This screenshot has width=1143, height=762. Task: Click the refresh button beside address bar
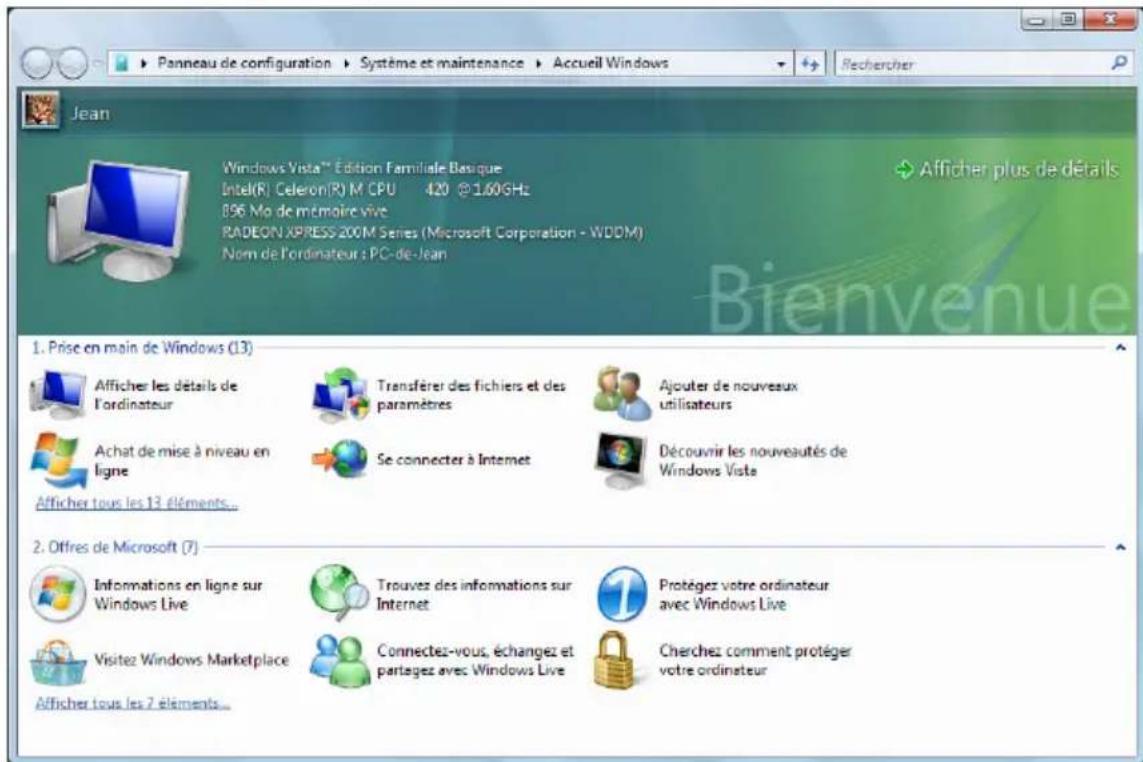pos(809,64)
